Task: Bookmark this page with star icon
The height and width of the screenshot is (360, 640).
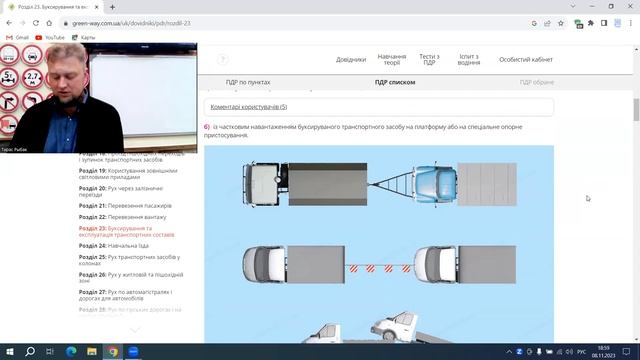Action: [561, 23]
